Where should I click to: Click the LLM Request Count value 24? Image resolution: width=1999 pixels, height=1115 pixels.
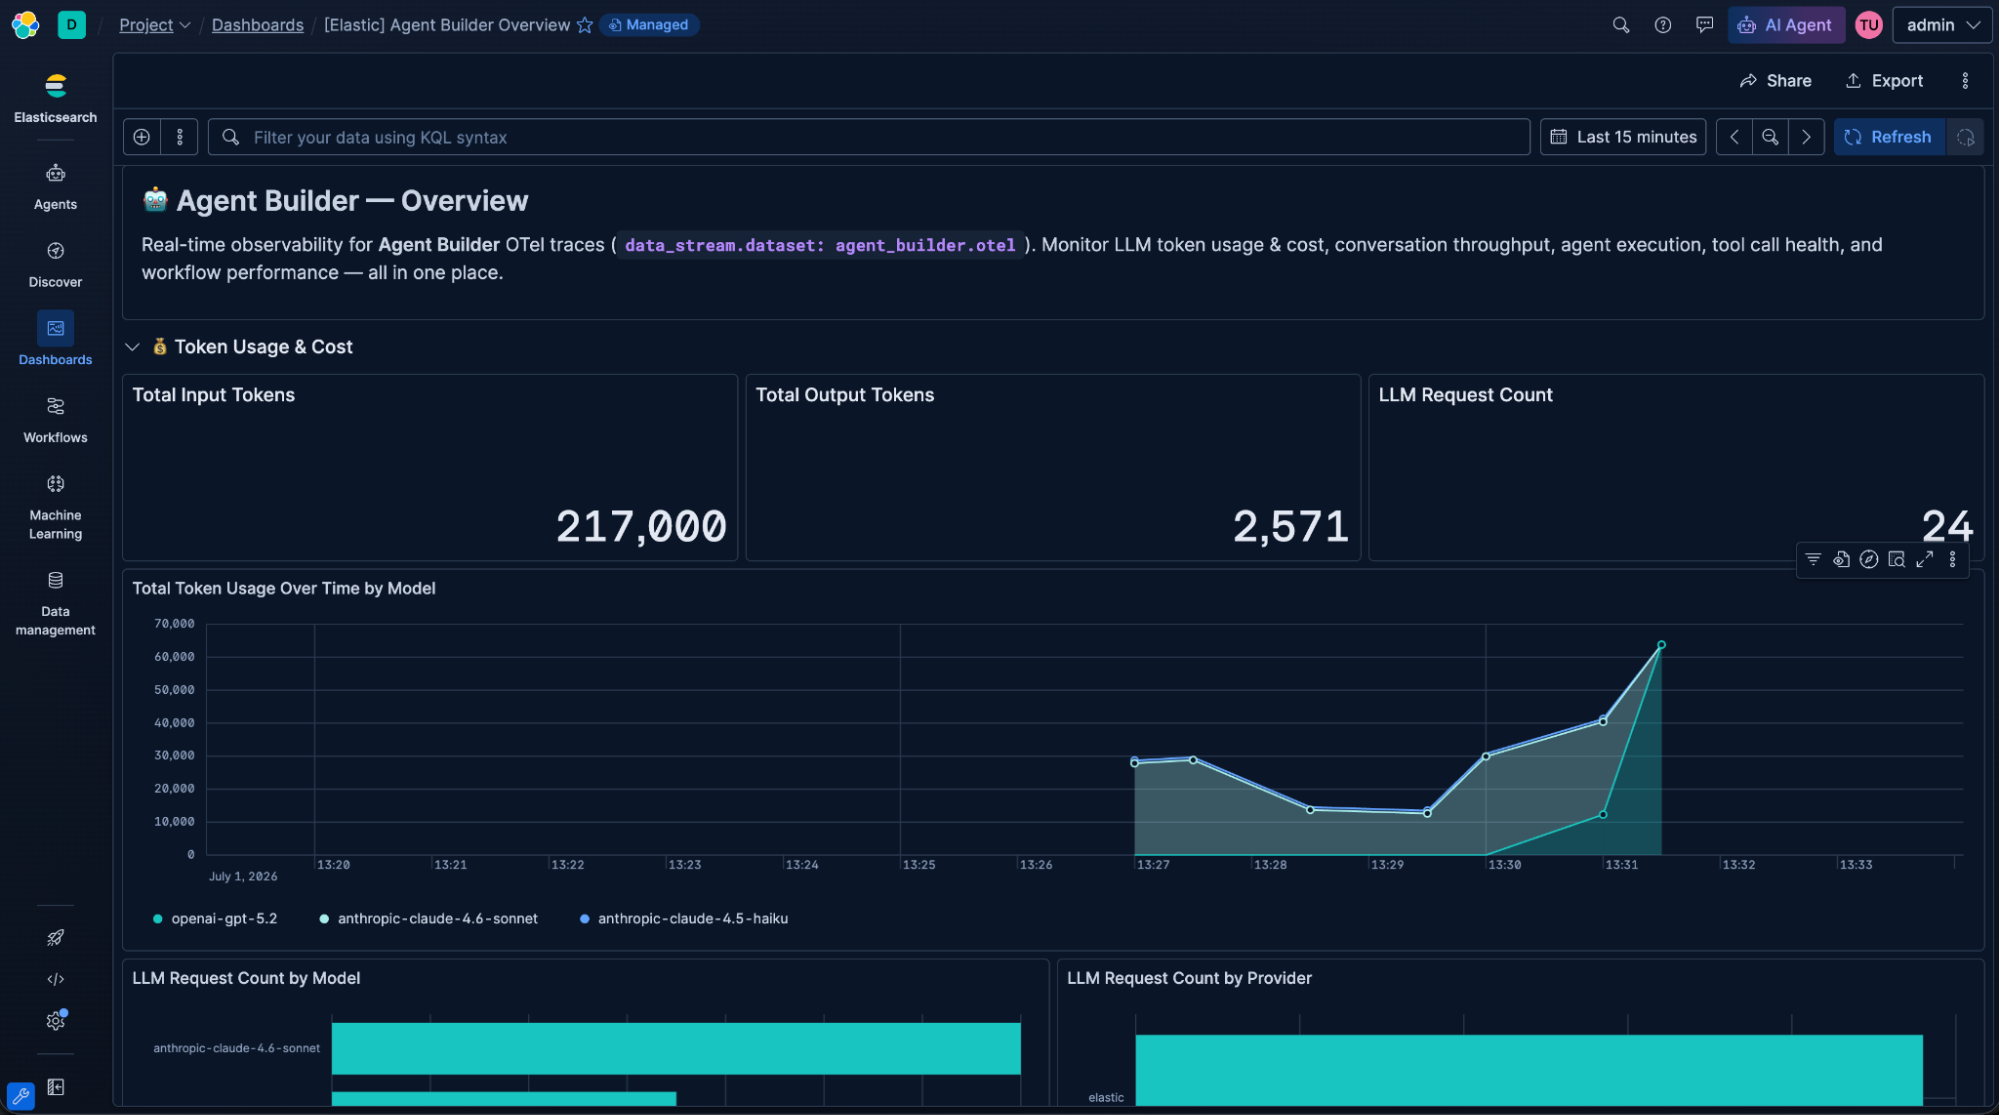(1947, 526)
